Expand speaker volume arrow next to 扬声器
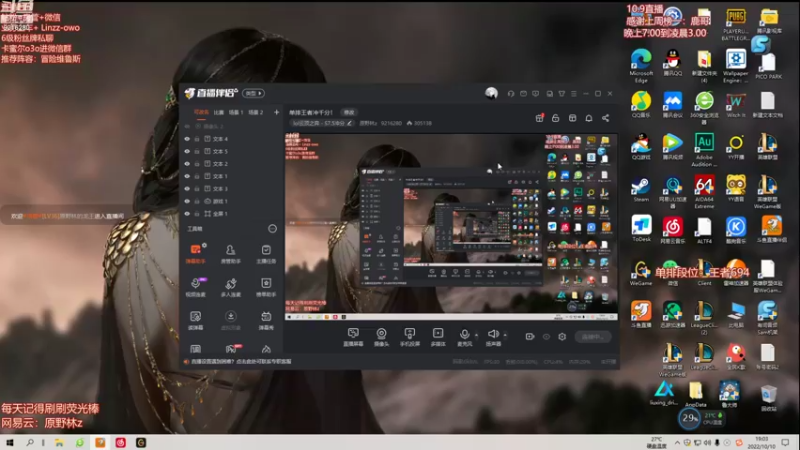 point(505,335)
